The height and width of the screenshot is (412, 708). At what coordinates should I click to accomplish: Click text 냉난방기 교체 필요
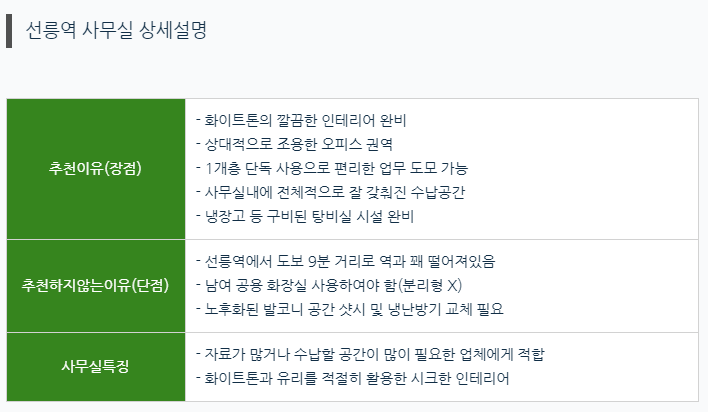pyautogui.click(x=446, y=309)
